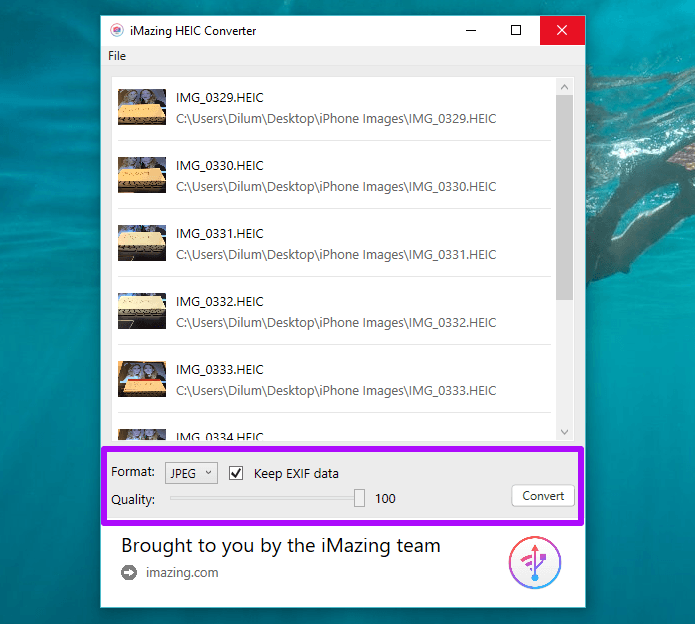Screen dimensions: 695x624
Task: Click the file path of IMG_0333.HEIC
Action: (x=336, y=391)
